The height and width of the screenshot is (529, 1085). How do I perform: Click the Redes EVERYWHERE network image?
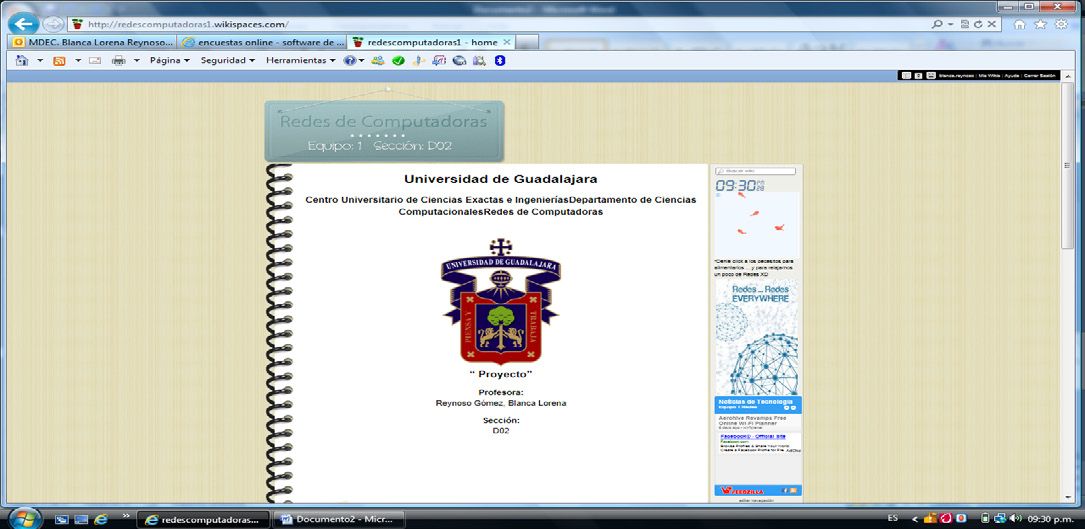tap(756, 337)
